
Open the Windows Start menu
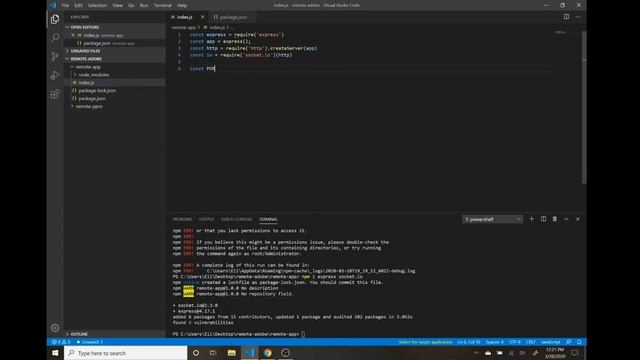point(55,353)
